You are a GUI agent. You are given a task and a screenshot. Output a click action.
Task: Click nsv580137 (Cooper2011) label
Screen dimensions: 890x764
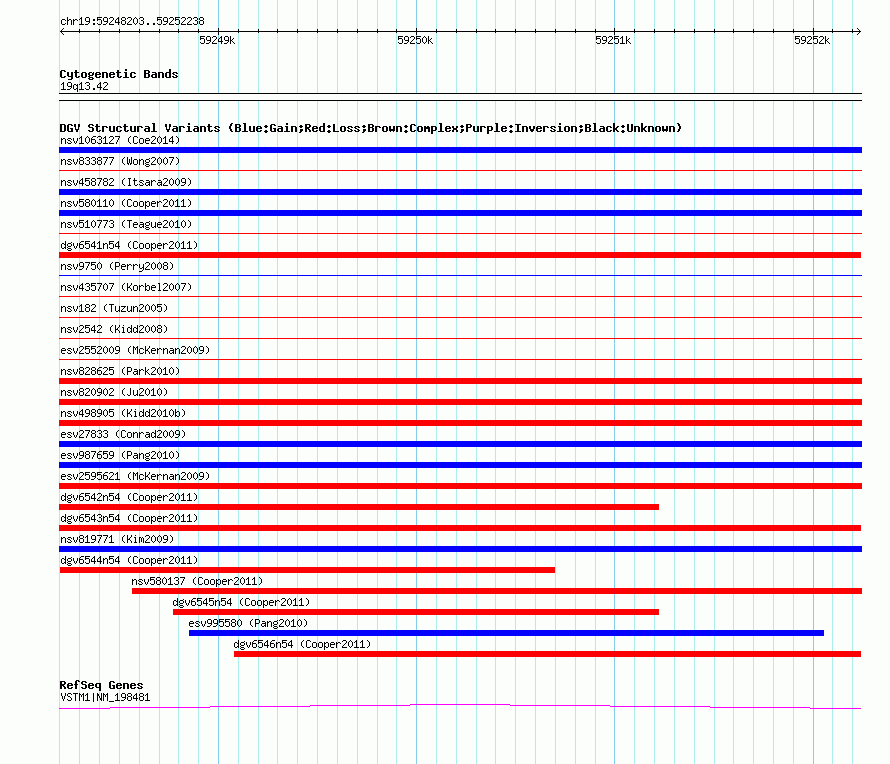(x=197, y=581)
